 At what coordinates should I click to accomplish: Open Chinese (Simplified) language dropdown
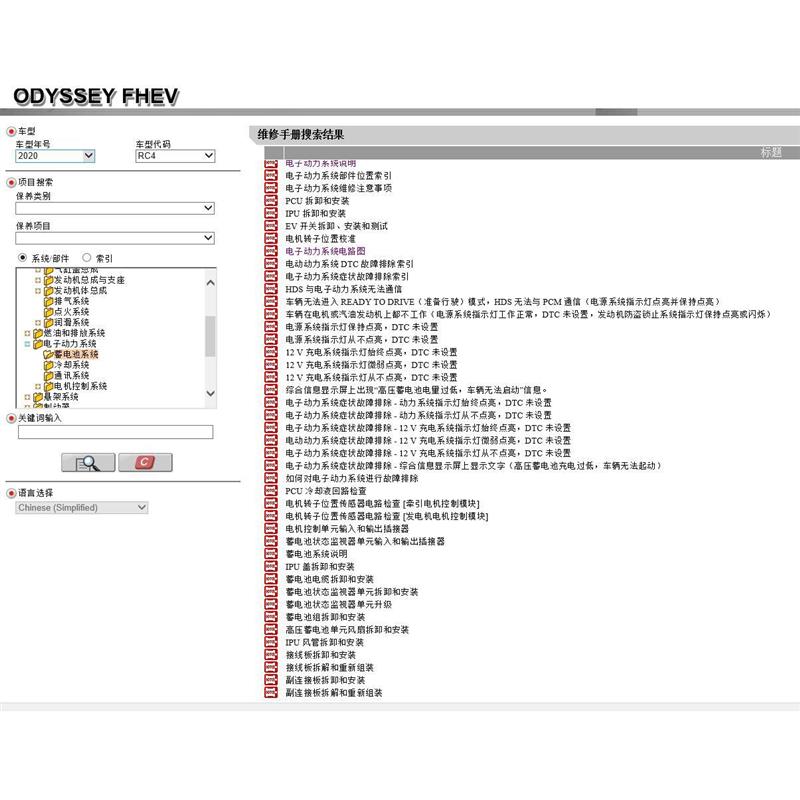pyautogui.click(x=82, y=508)
